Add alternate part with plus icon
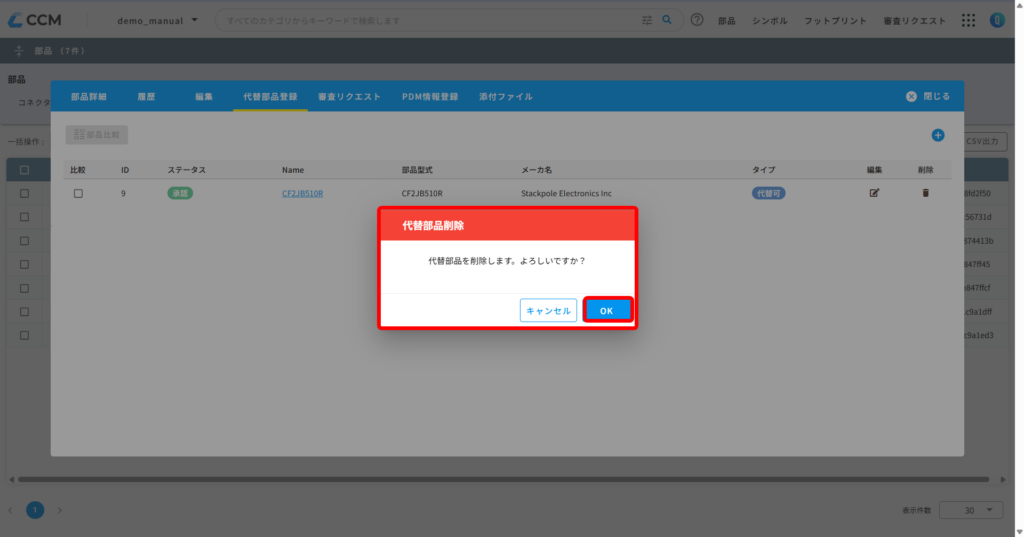This screenshot has height=537, width=1024. point(938,135)
